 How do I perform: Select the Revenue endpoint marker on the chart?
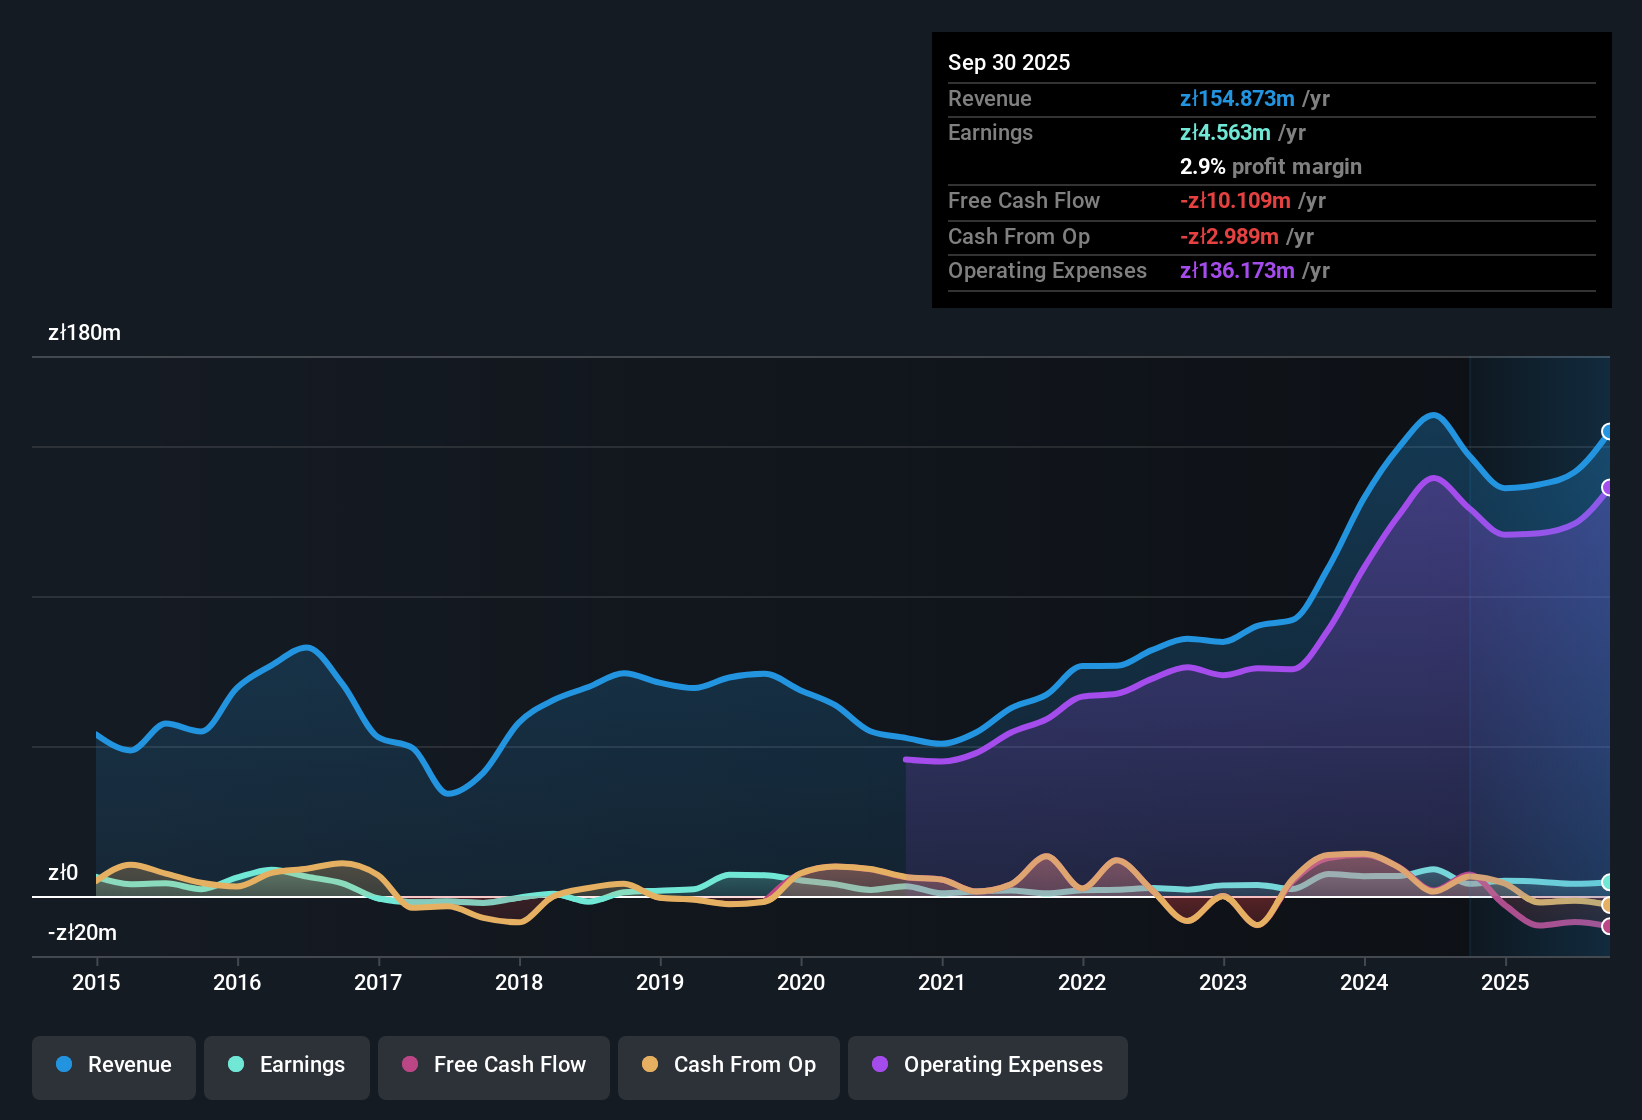(1608, 432)
